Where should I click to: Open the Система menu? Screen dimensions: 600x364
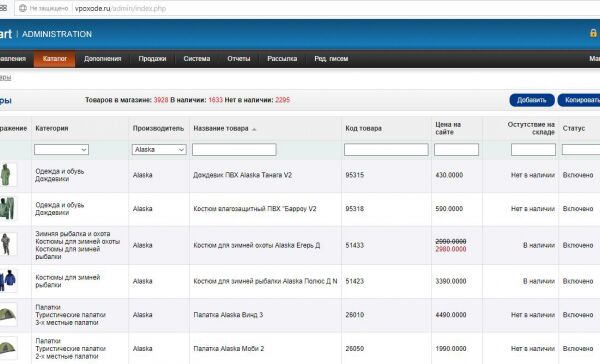pos(197,59)
